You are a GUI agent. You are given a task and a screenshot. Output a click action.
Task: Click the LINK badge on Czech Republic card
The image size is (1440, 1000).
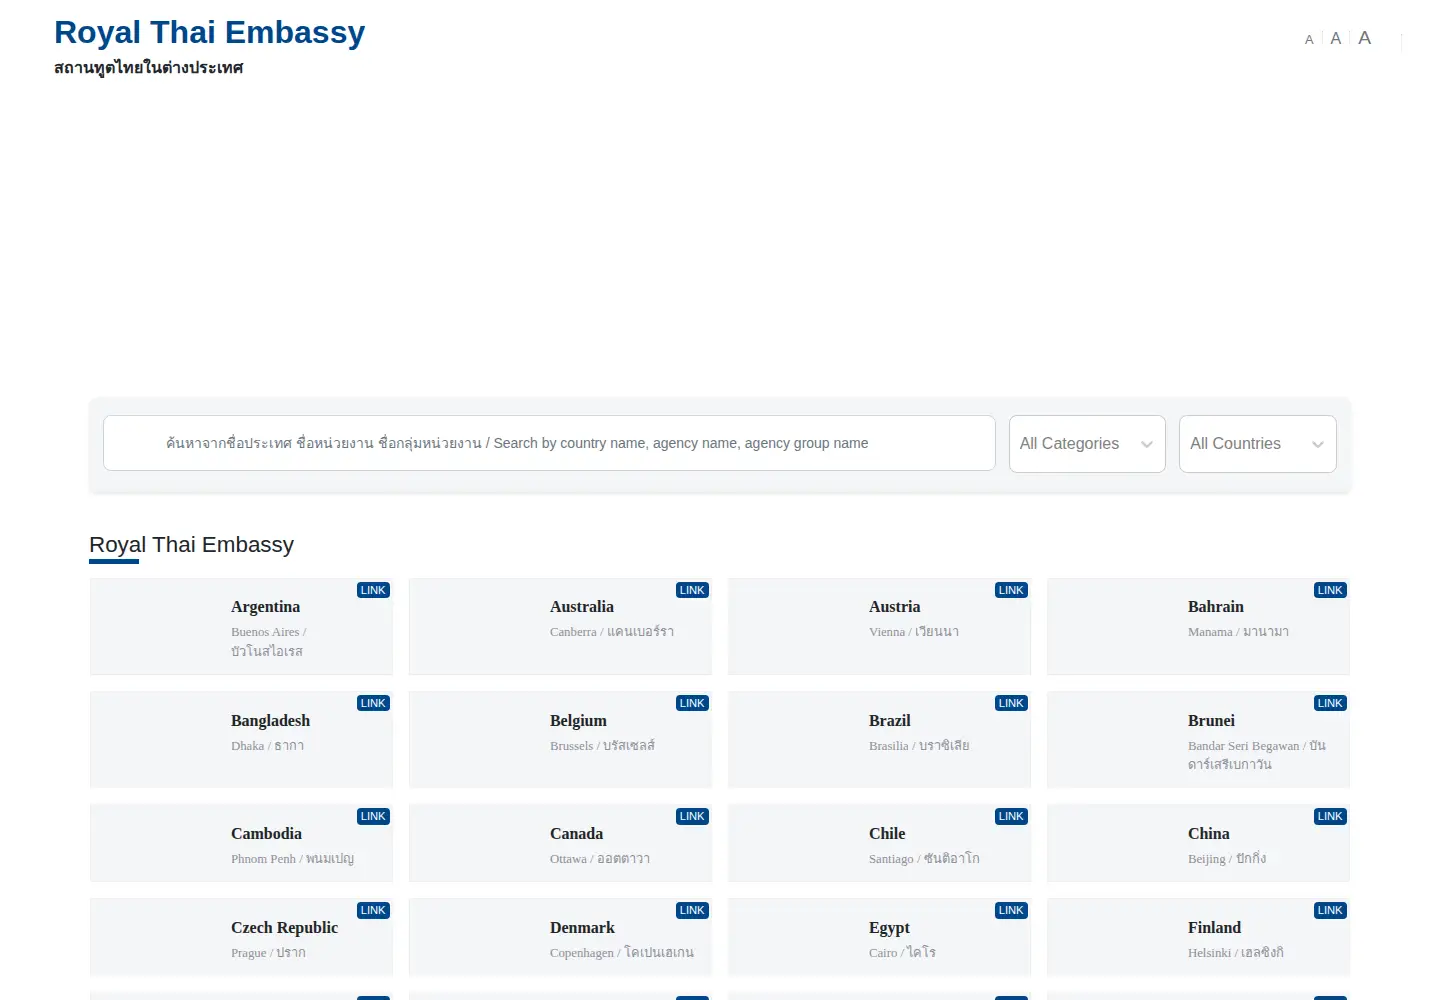coord(373,910)
